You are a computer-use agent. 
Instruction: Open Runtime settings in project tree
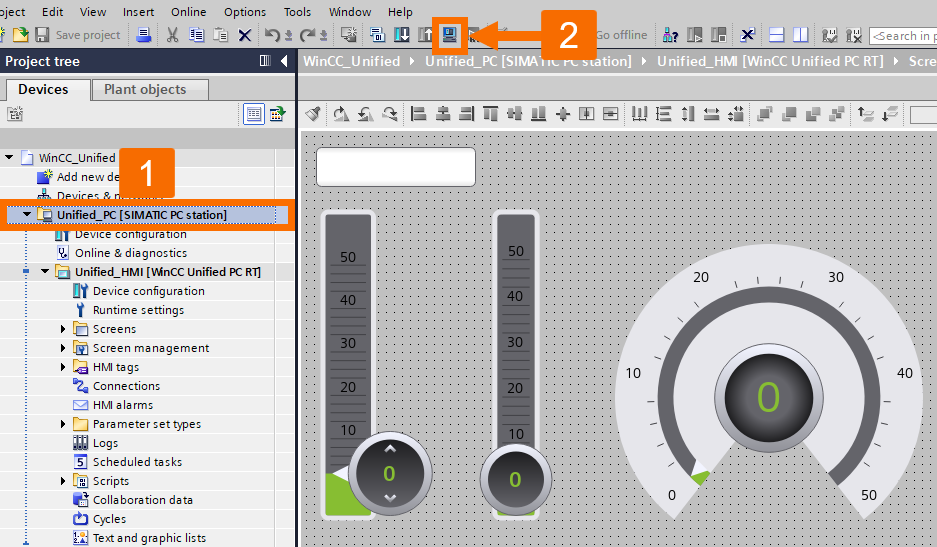[138, 310]
